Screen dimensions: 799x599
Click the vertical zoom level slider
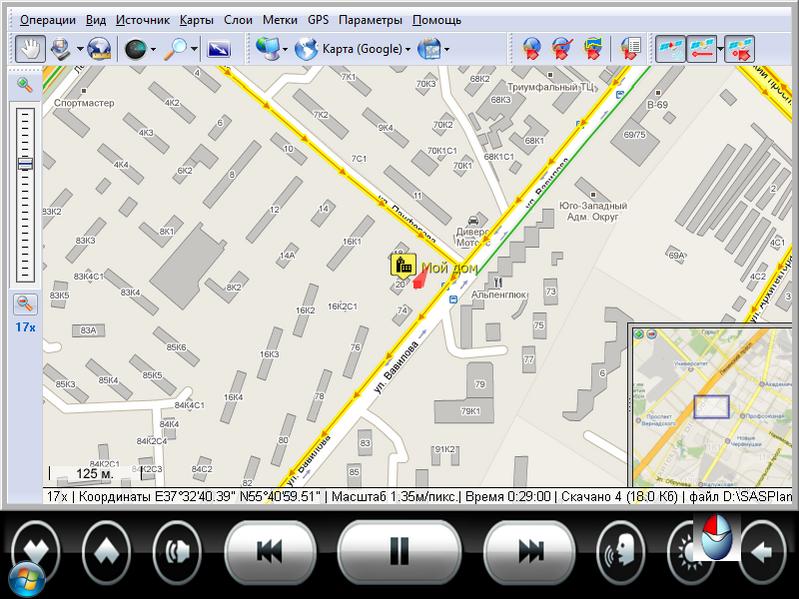(25, 190)
